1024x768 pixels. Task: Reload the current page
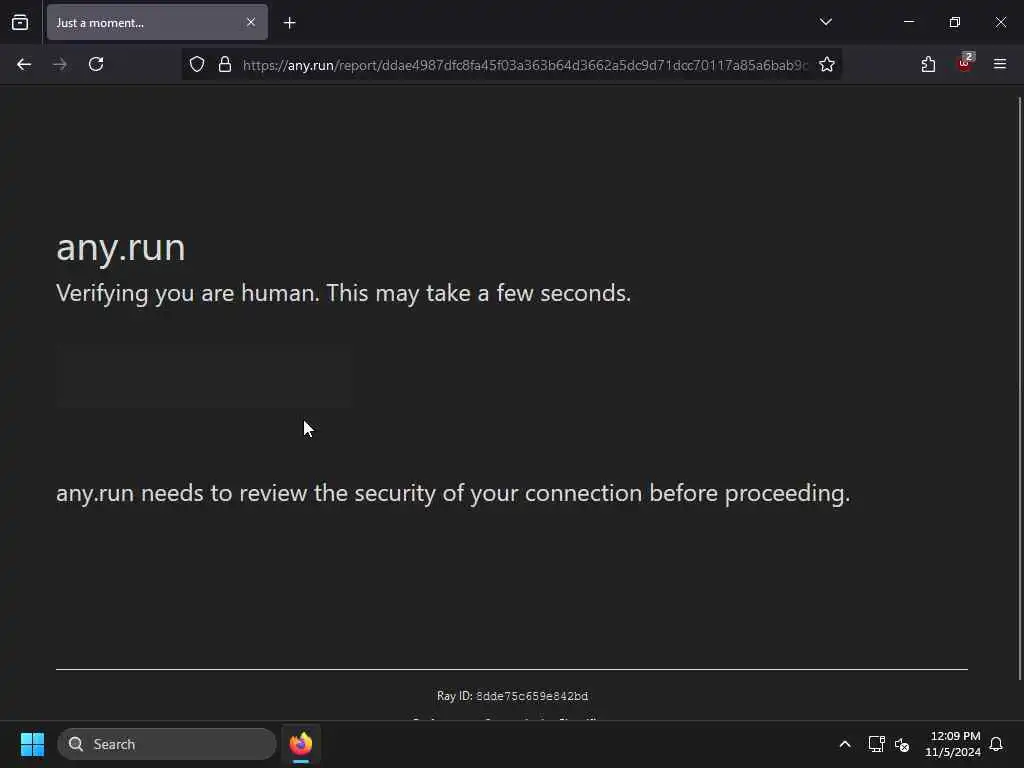tap(96, 64)
